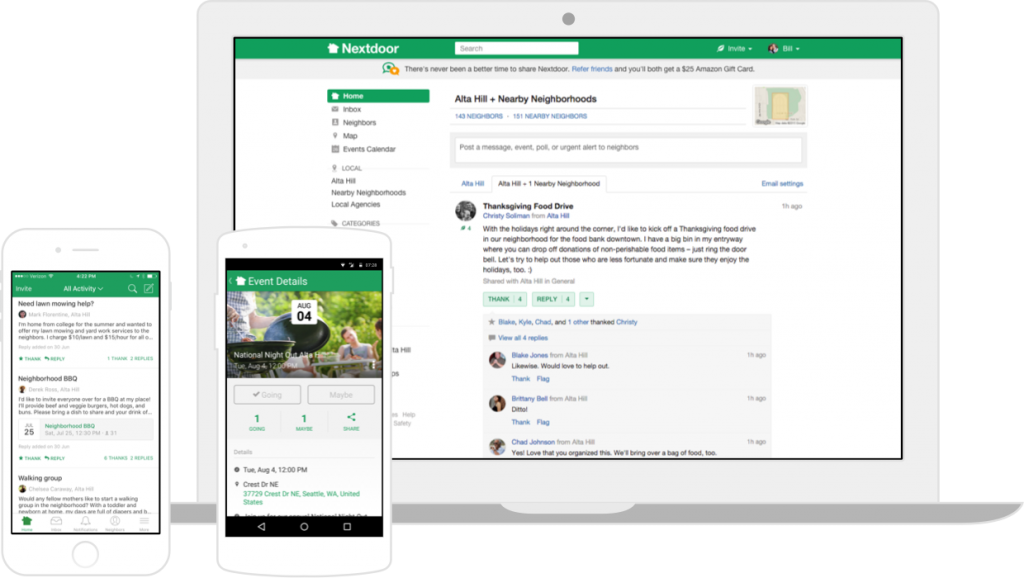Click the post message input box
The image size is (1024, 578).
pos(630,148)
